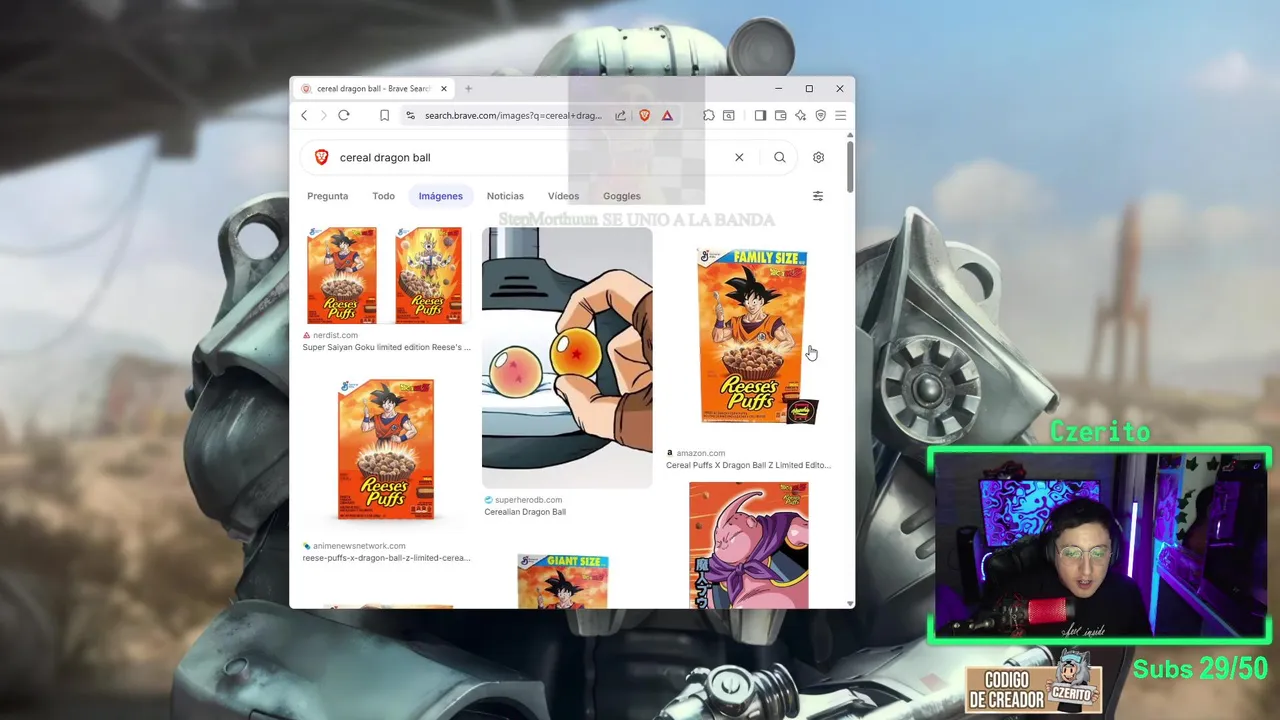Open the Brave Wallet icon
Image resolution: width=1280 pixels, height=720 pixels.
pyautogui.click(x=780, y=116)
